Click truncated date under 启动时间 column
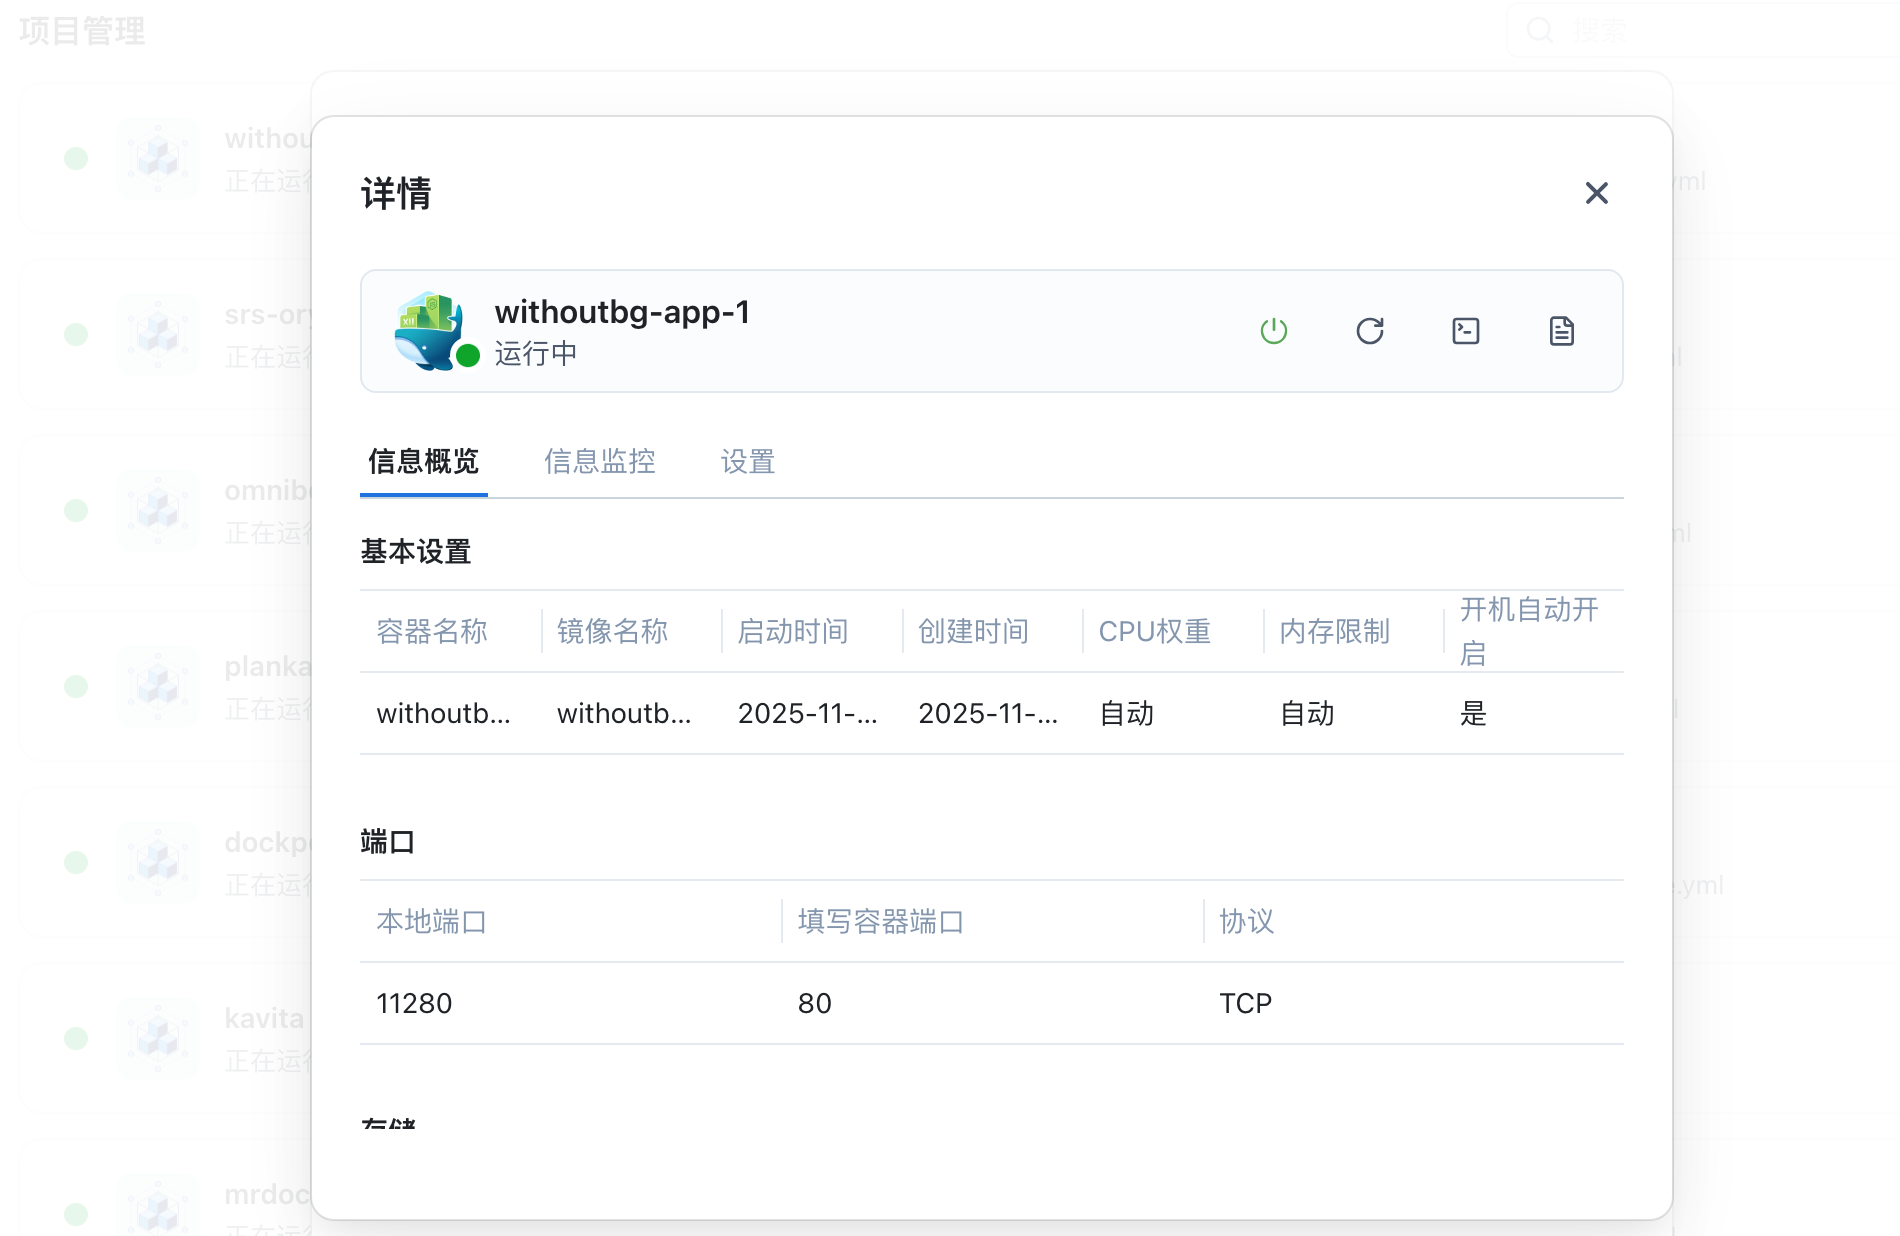Screen dimensions: 1900x1236 coord(807,713)
